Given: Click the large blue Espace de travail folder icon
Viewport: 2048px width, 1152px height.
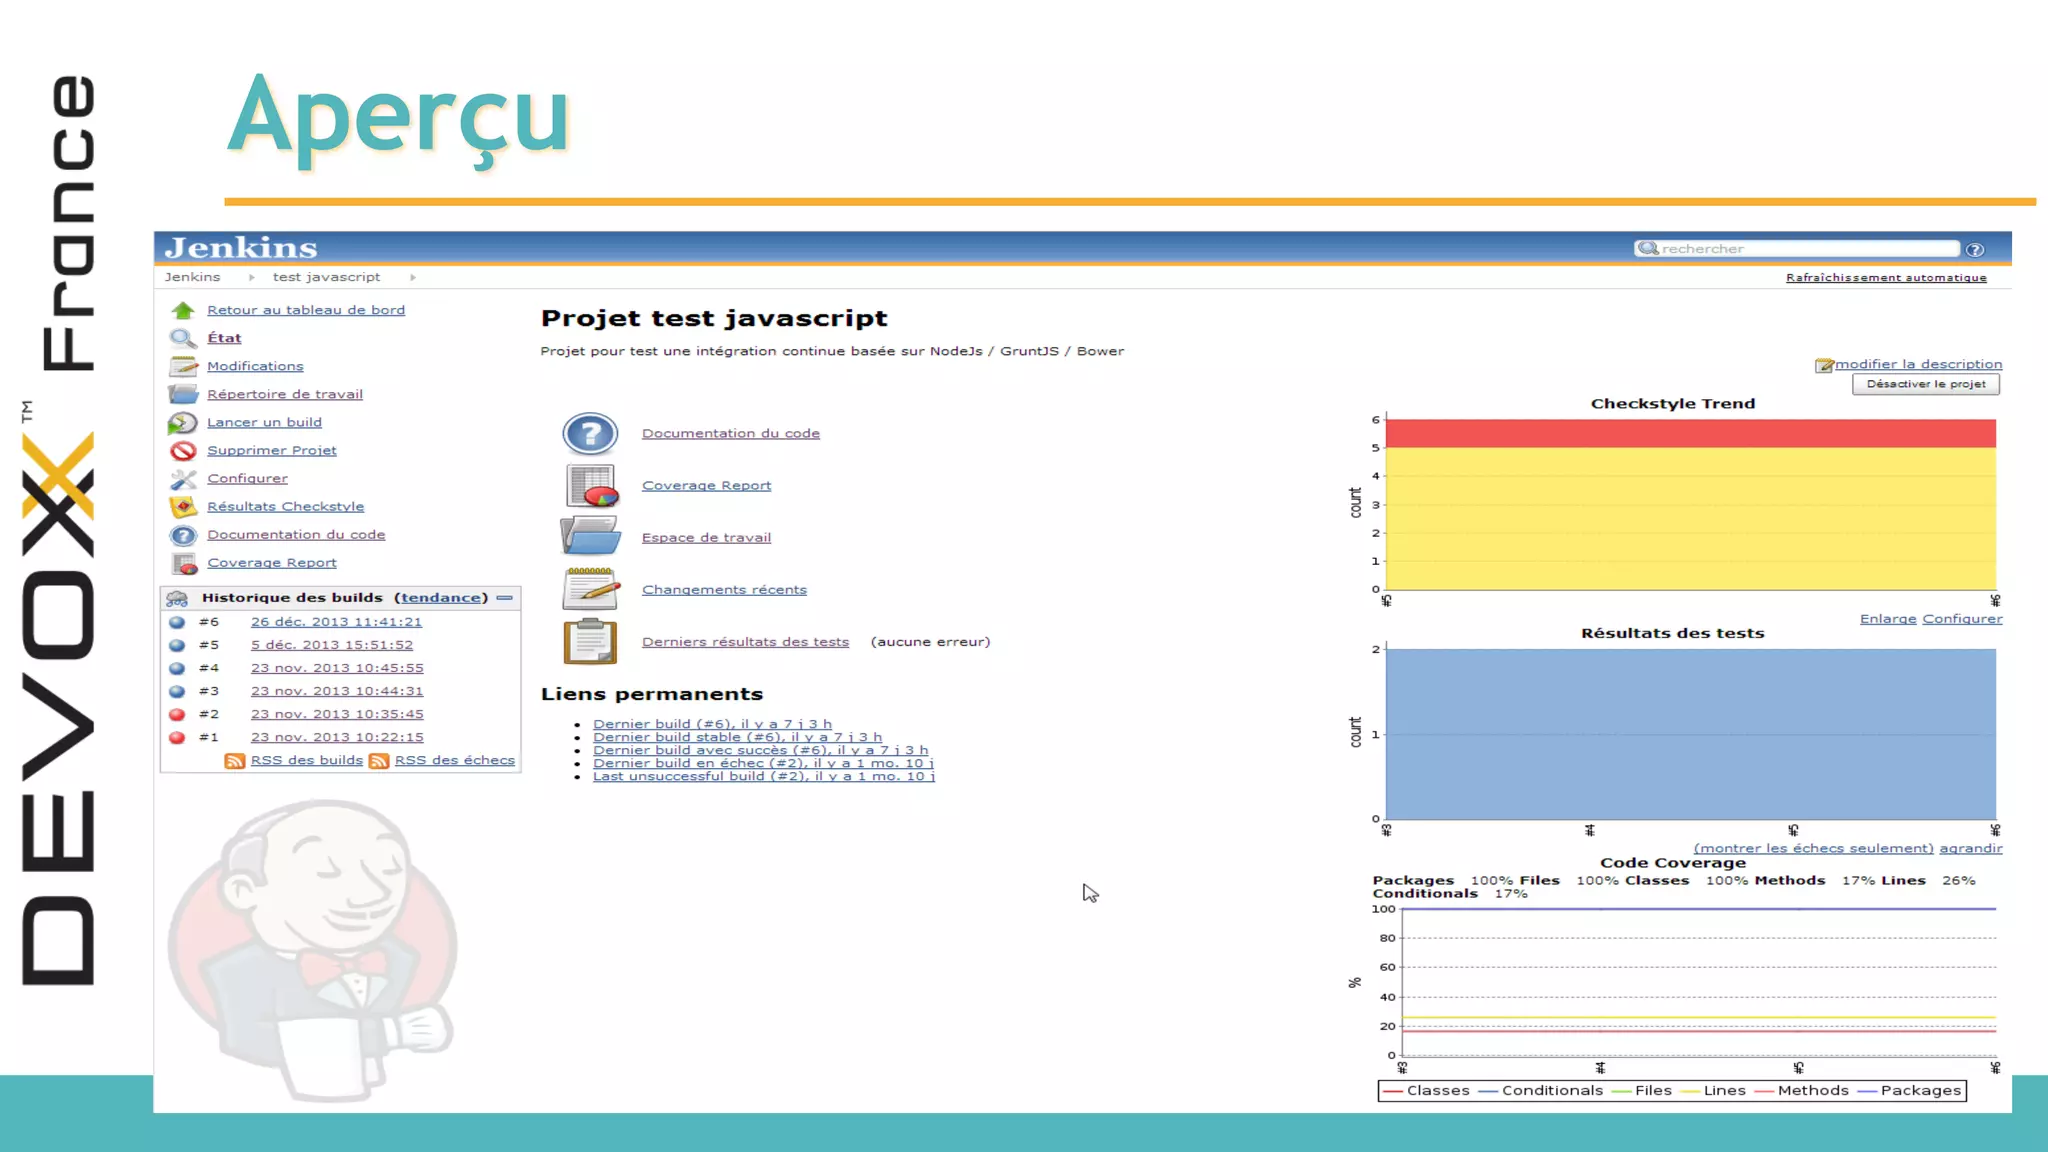Looking at the screenshot, I should tap(590, 537).
